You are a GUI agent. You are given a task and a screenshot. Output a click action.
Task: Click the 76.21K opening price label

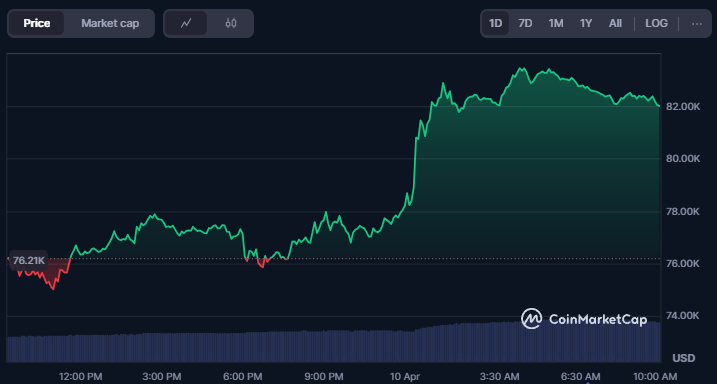click(x=28, y=261)
